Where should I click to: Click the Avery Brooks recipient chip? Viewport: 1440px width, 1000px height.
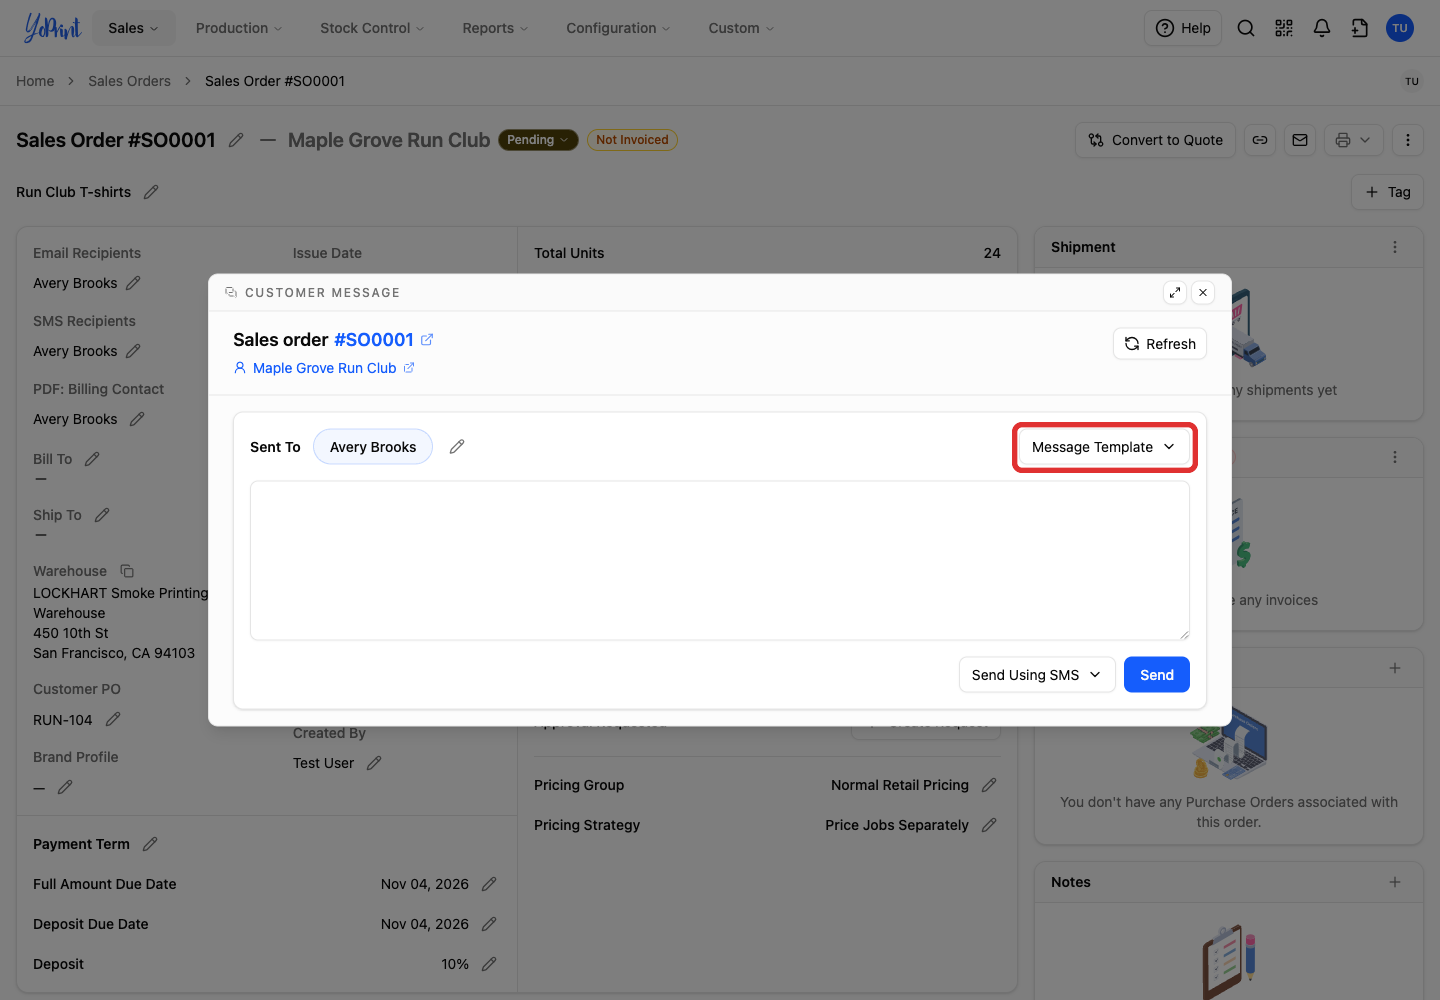pyautogui.click(x=373, y=447)
